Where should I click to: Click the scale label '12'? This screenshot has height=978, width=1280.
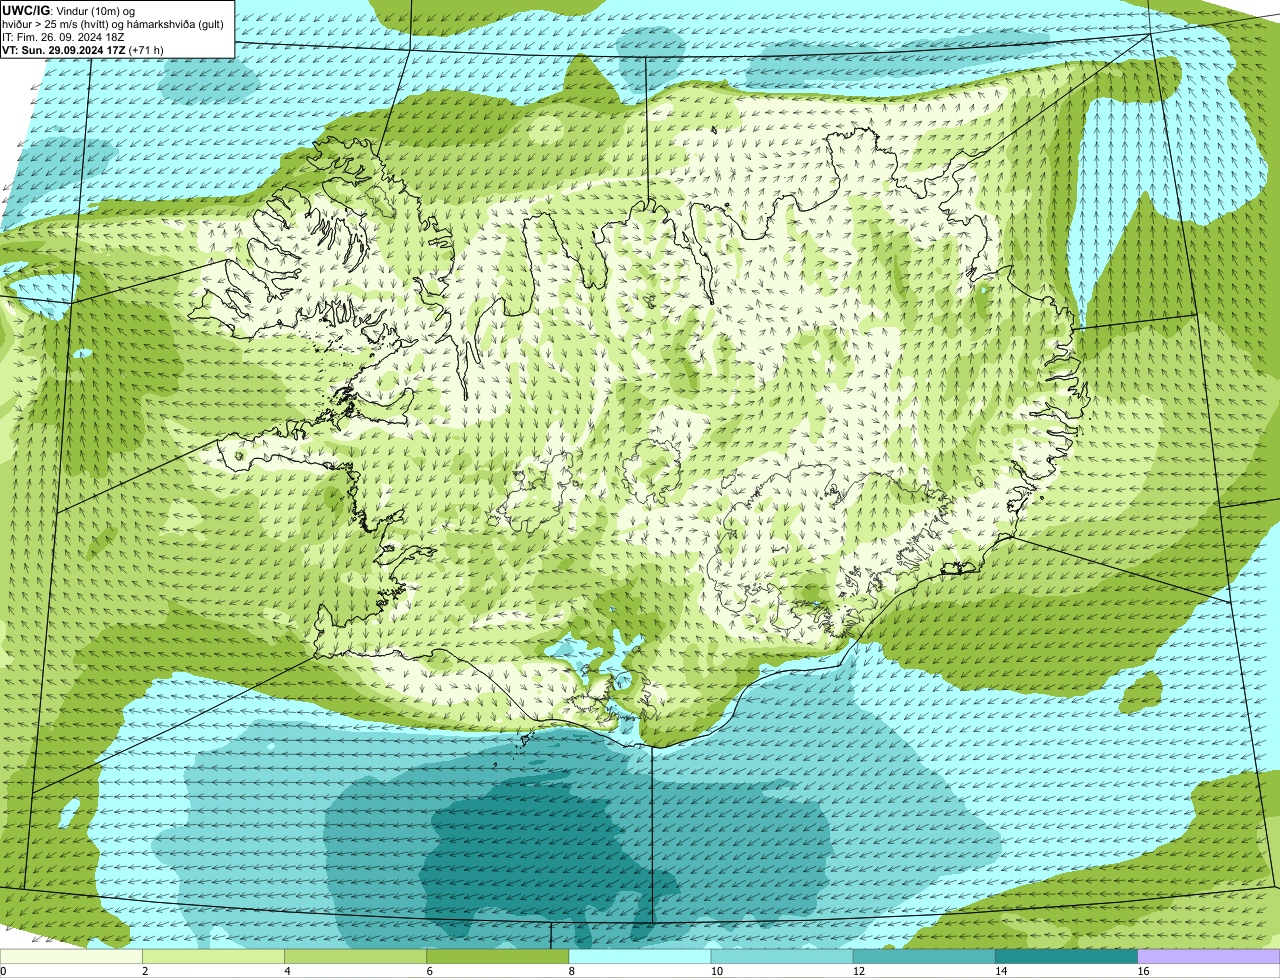[858, 971]
